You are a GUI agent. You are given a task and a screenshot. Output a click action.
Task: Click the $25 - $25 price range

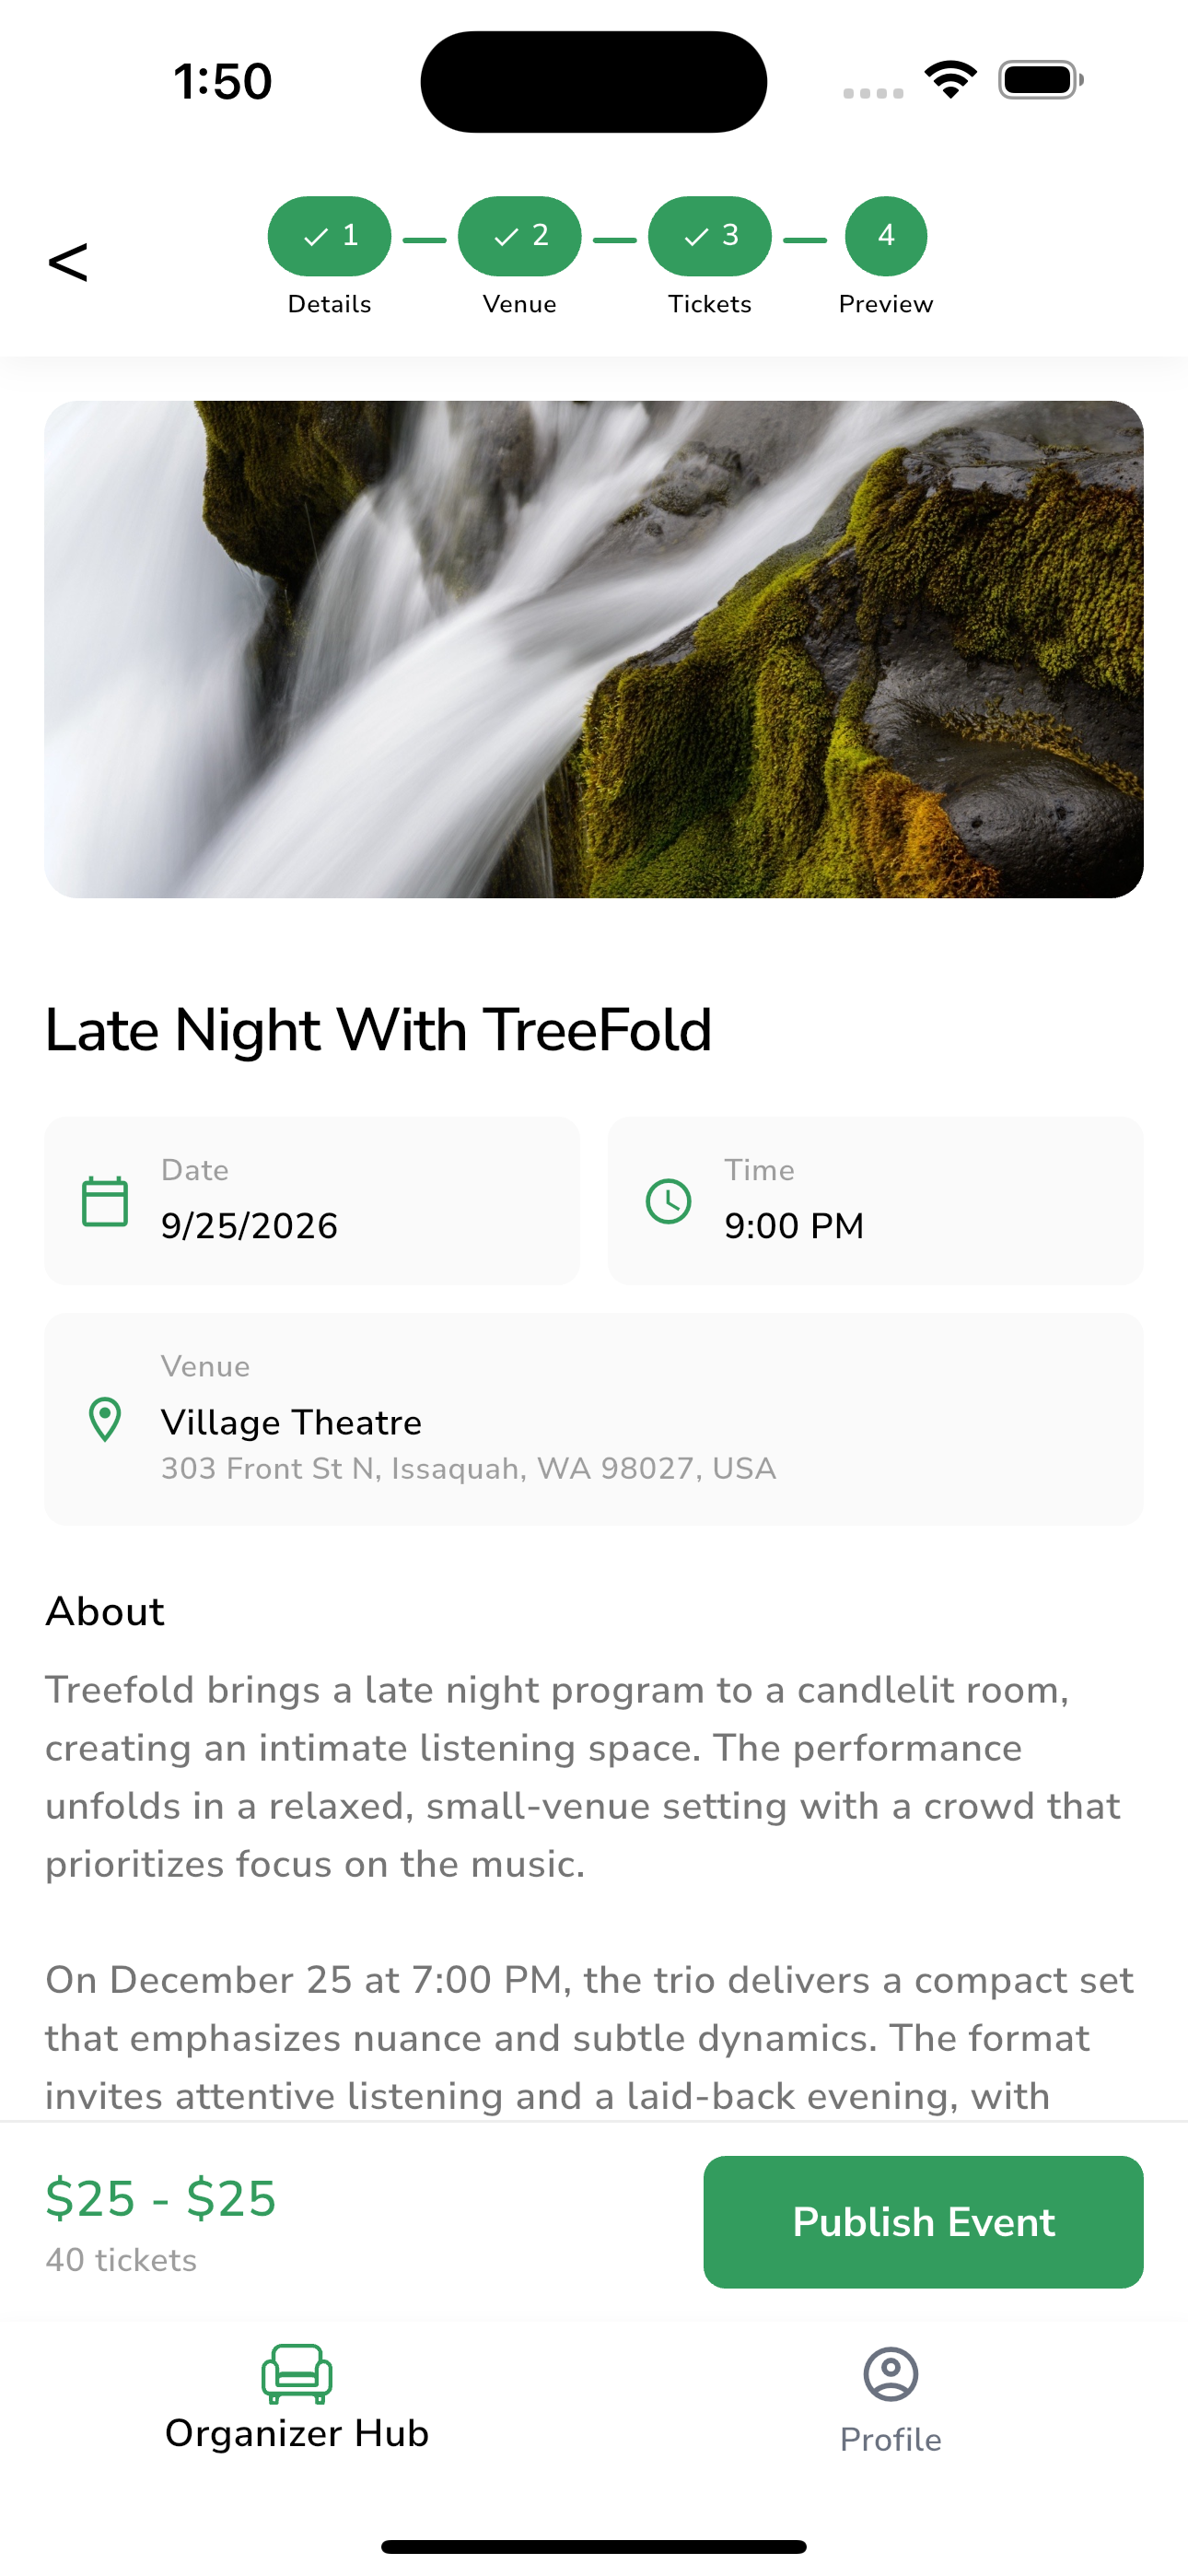tap(161, 2198)
